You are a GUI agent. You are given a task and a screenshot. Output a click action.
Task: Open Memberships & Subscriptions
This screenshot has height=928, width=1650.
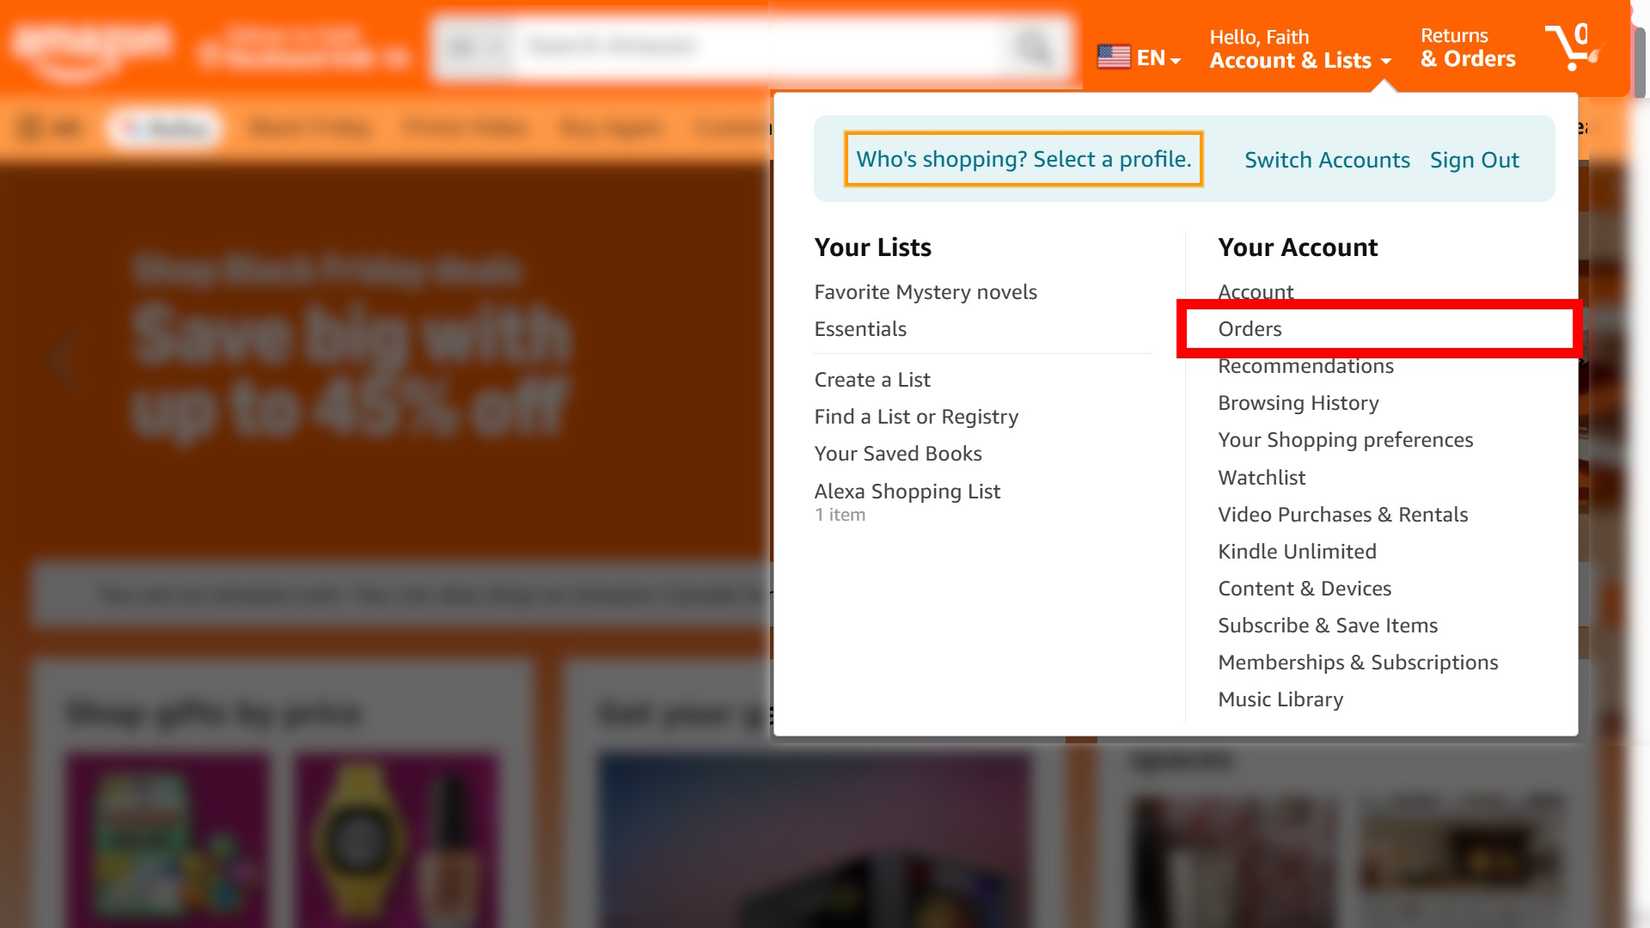1357,662
